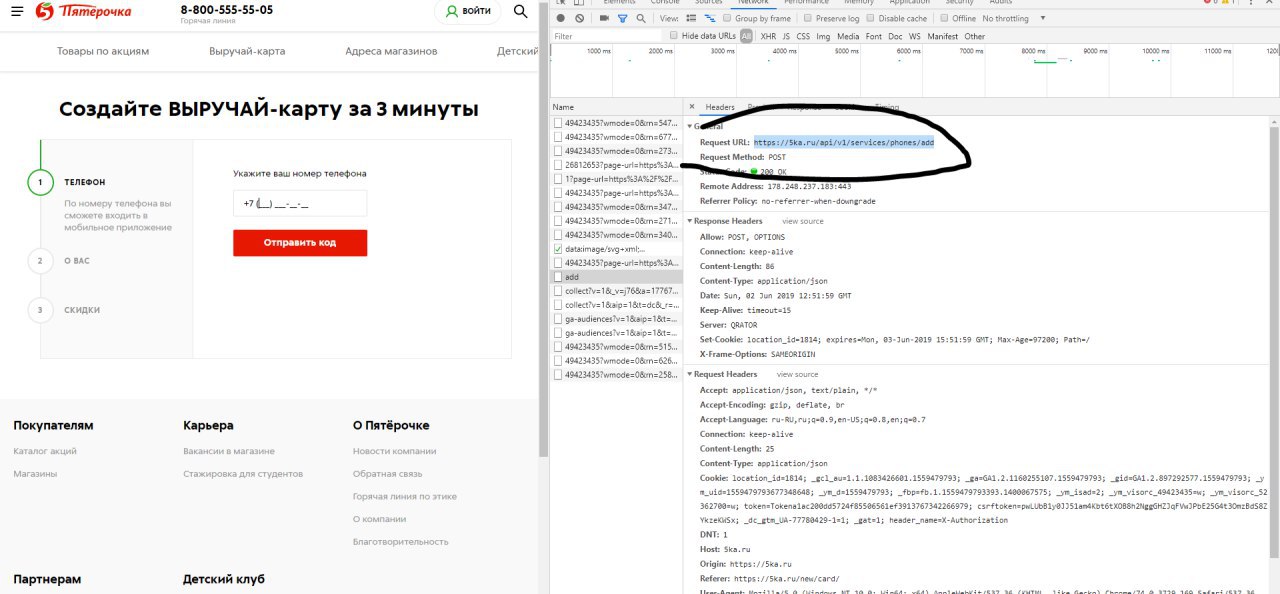
Task: Open Адреса магазинов nav item
Action: tap(391, 51)
